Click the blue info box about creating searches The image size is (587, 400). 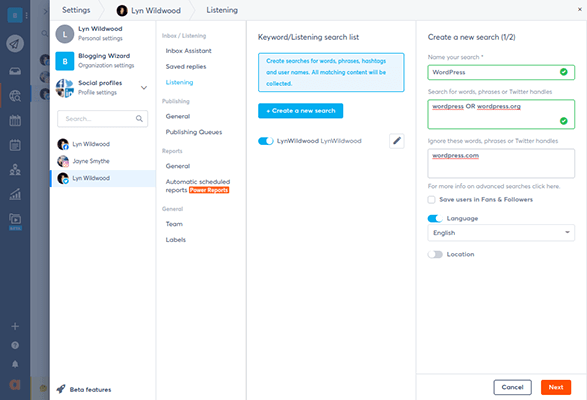pyautogui.click(x=331, y=72)
